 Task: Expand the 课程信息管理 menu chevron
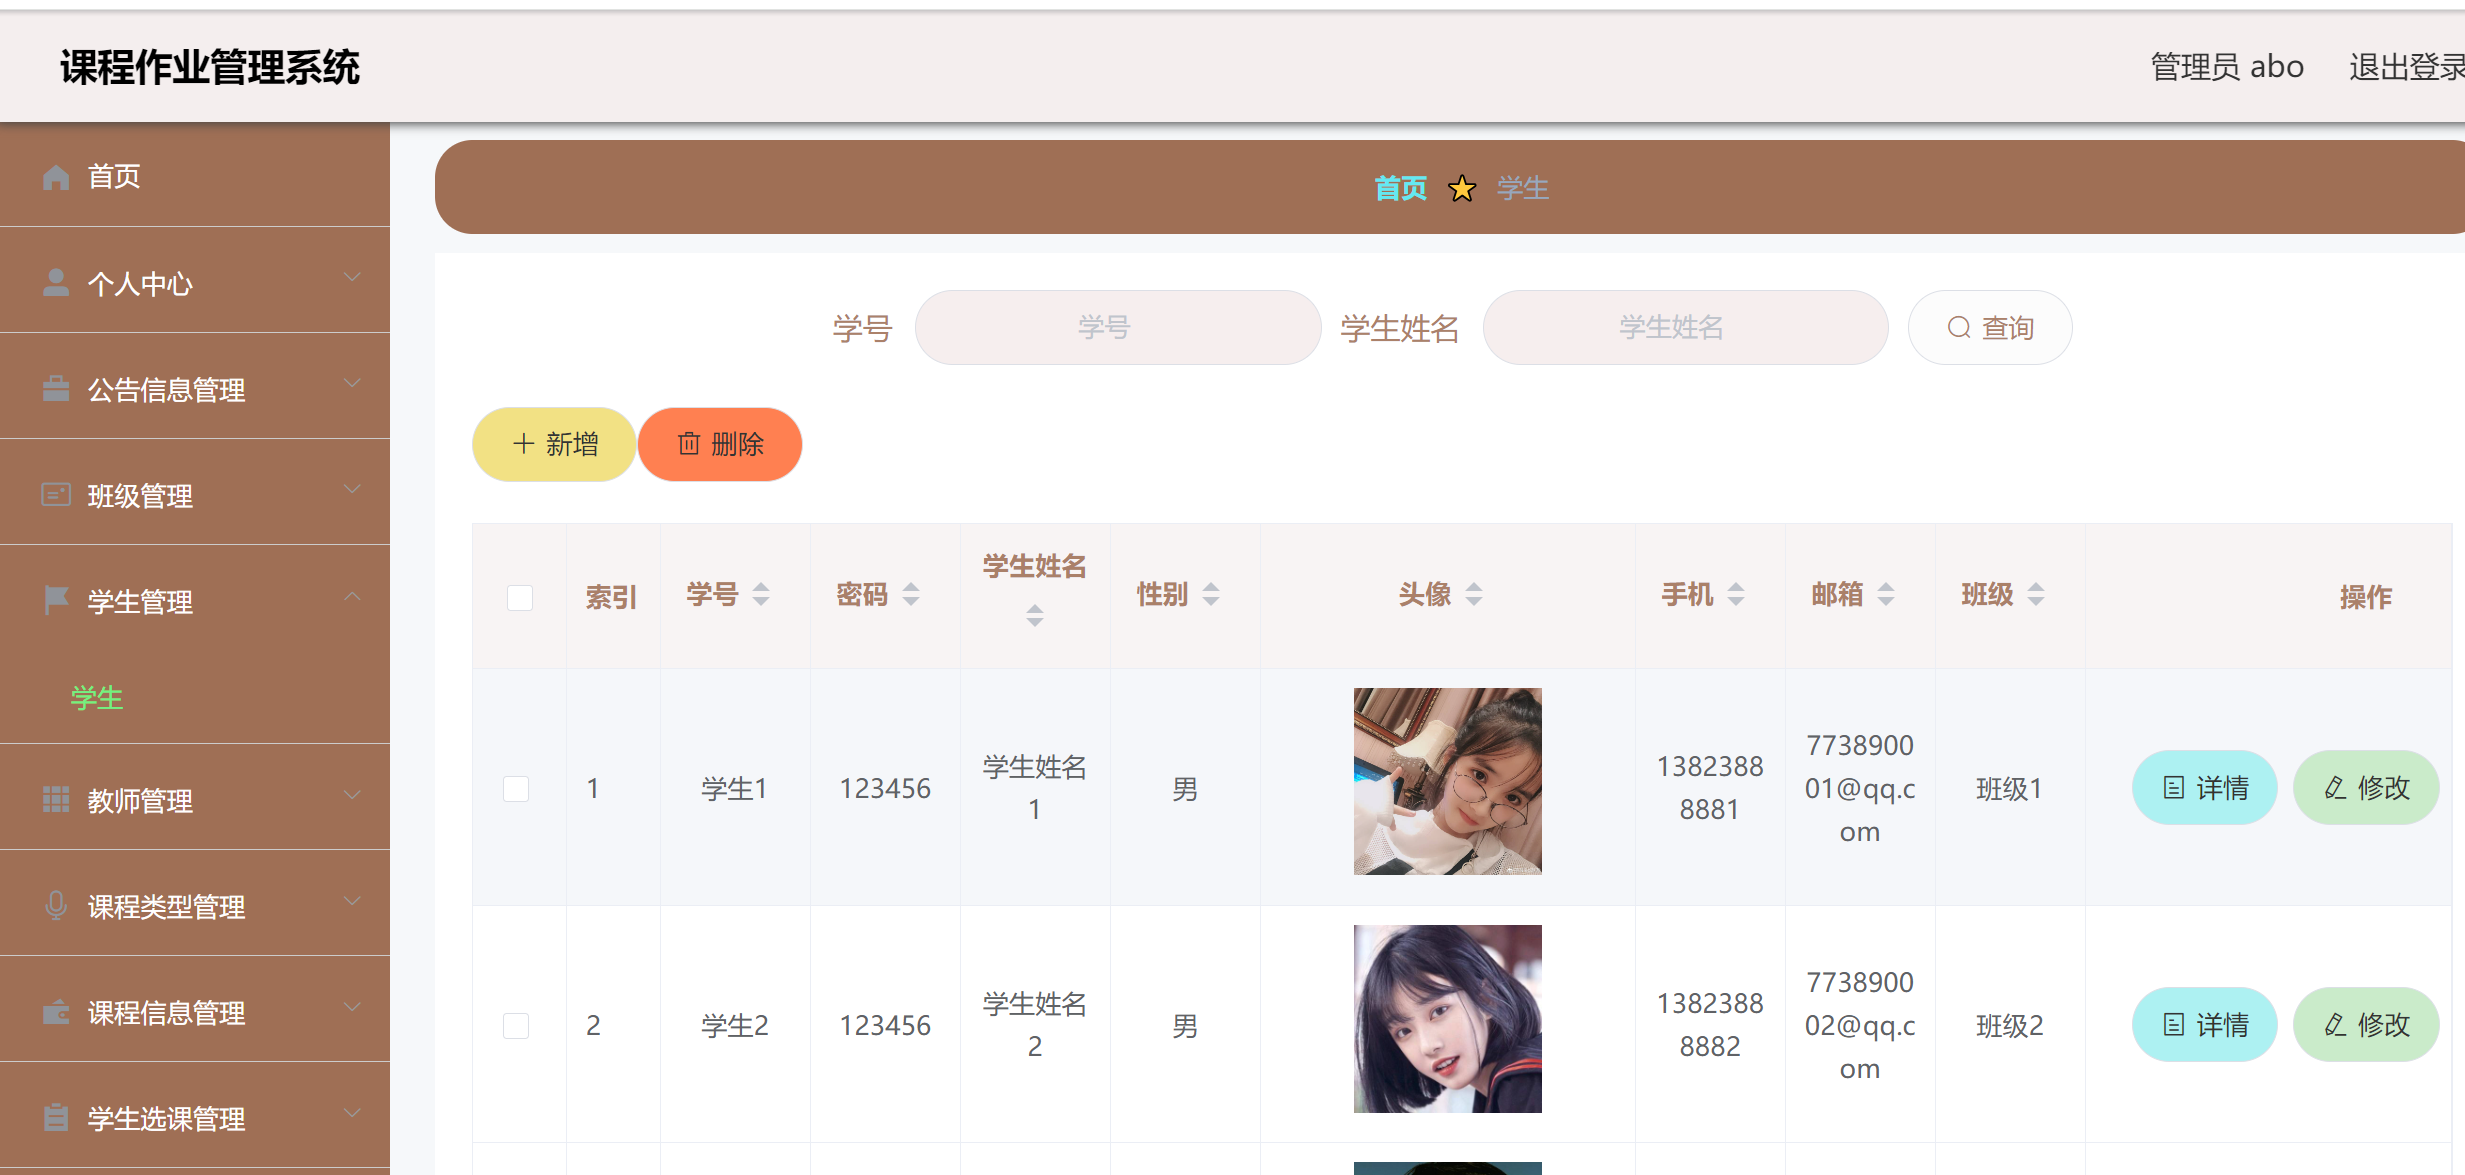click(352, 1007)
